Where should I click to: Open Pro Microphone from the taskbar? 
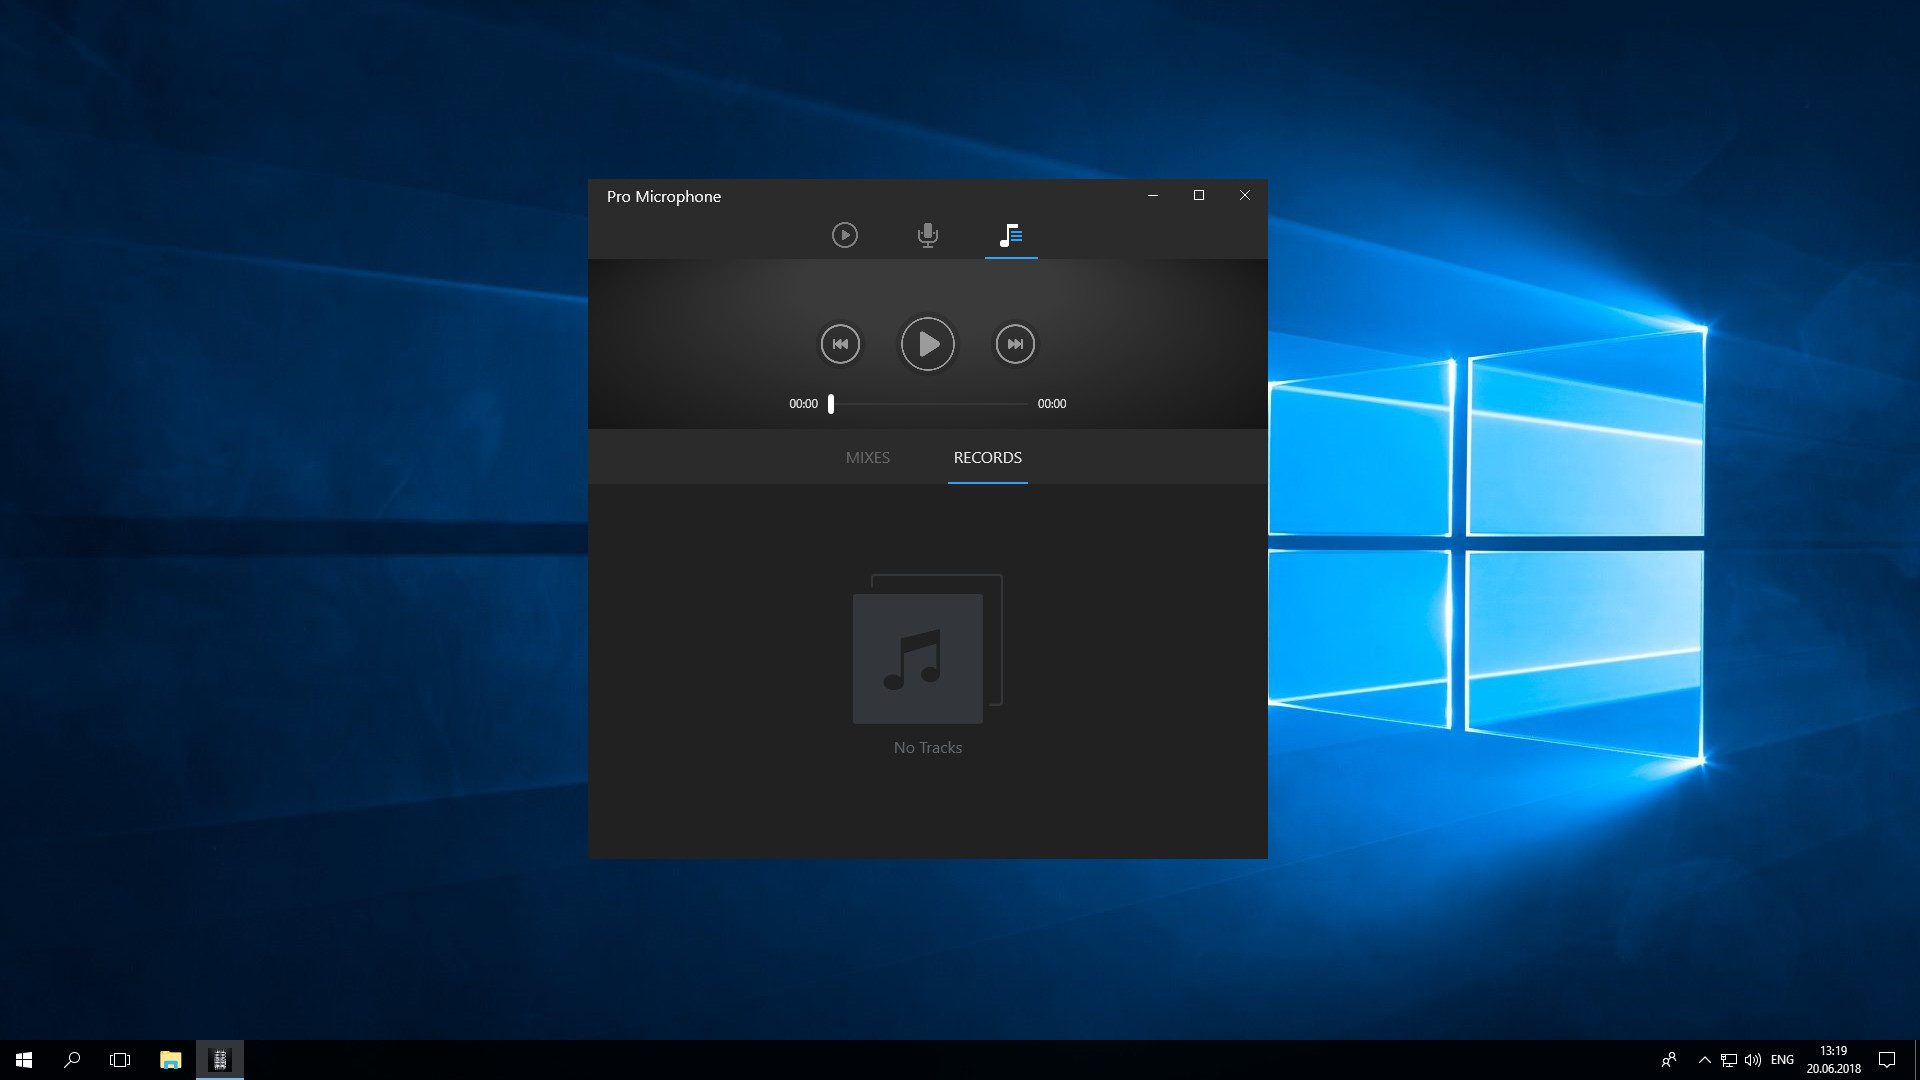pos(220,1059)
